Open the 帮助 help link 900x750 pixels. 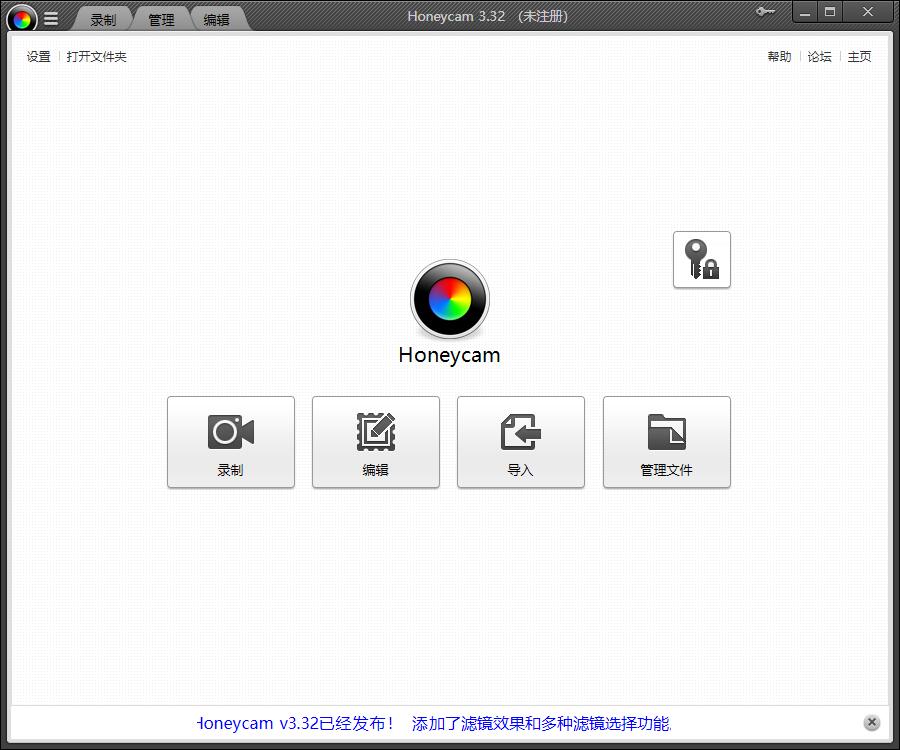click(x=779, y=56)
